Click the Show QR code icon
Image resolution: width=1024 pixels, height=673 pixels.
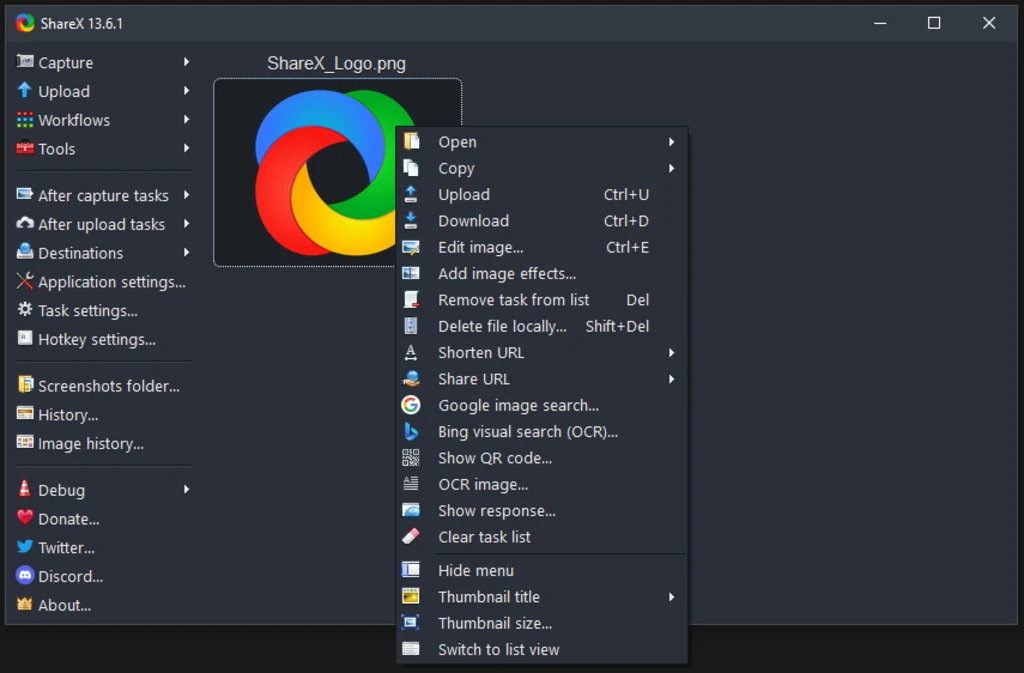[x=413, y=458]
